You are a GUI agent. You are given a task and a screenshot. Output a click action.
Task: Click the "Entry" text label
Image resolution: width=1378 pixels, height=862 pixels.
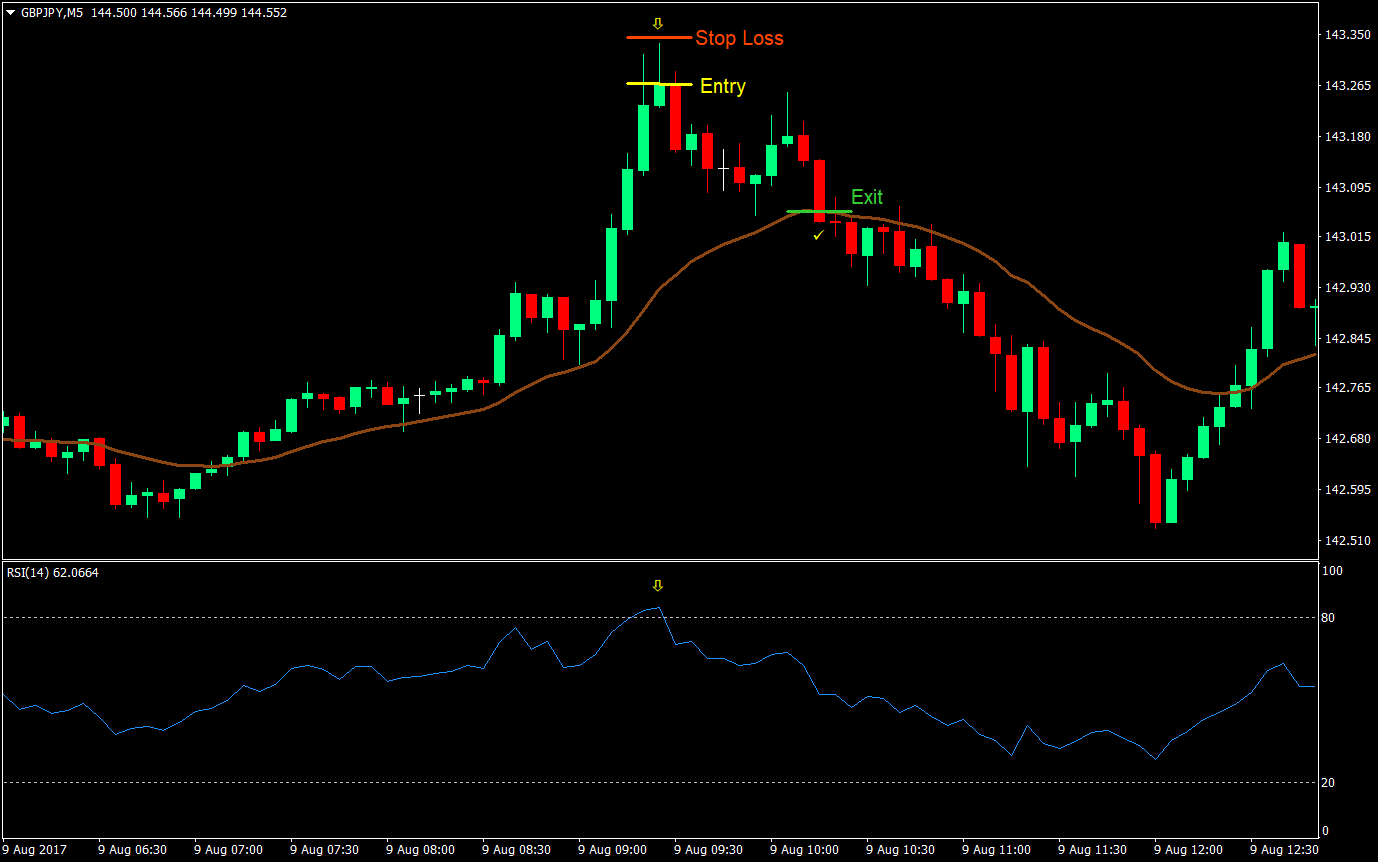point(723,86)
